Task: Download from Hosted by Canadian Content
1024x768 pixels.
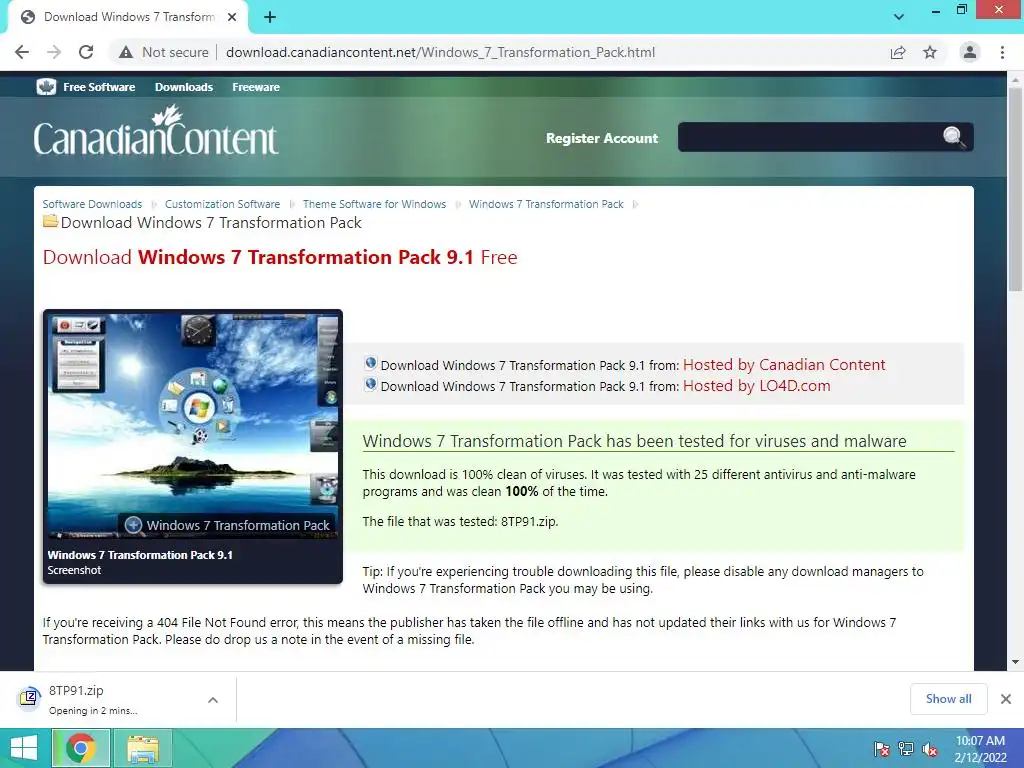Action: pos(784,364)
